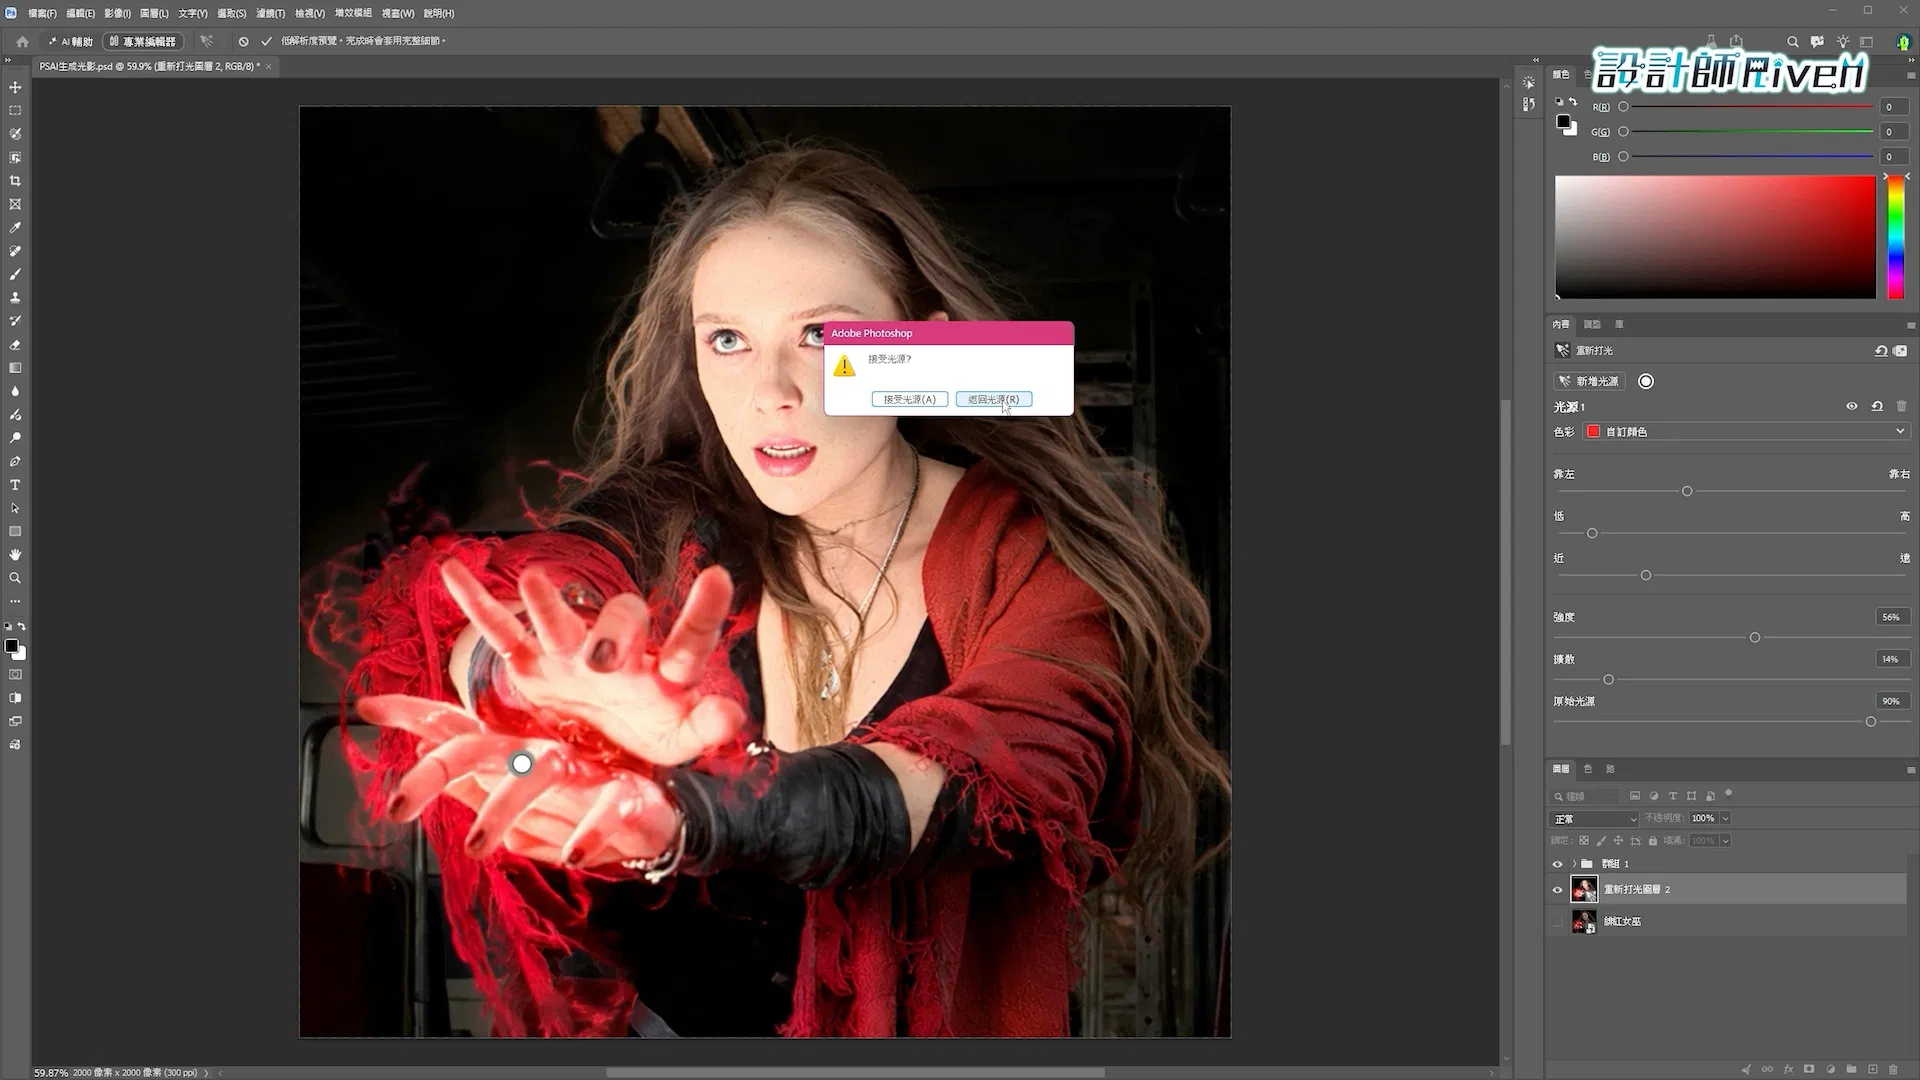The width and height of the screenshot is (1920, 1080).
Task: Open the 濾鏡(T) menu
Action: coord(270,13)
